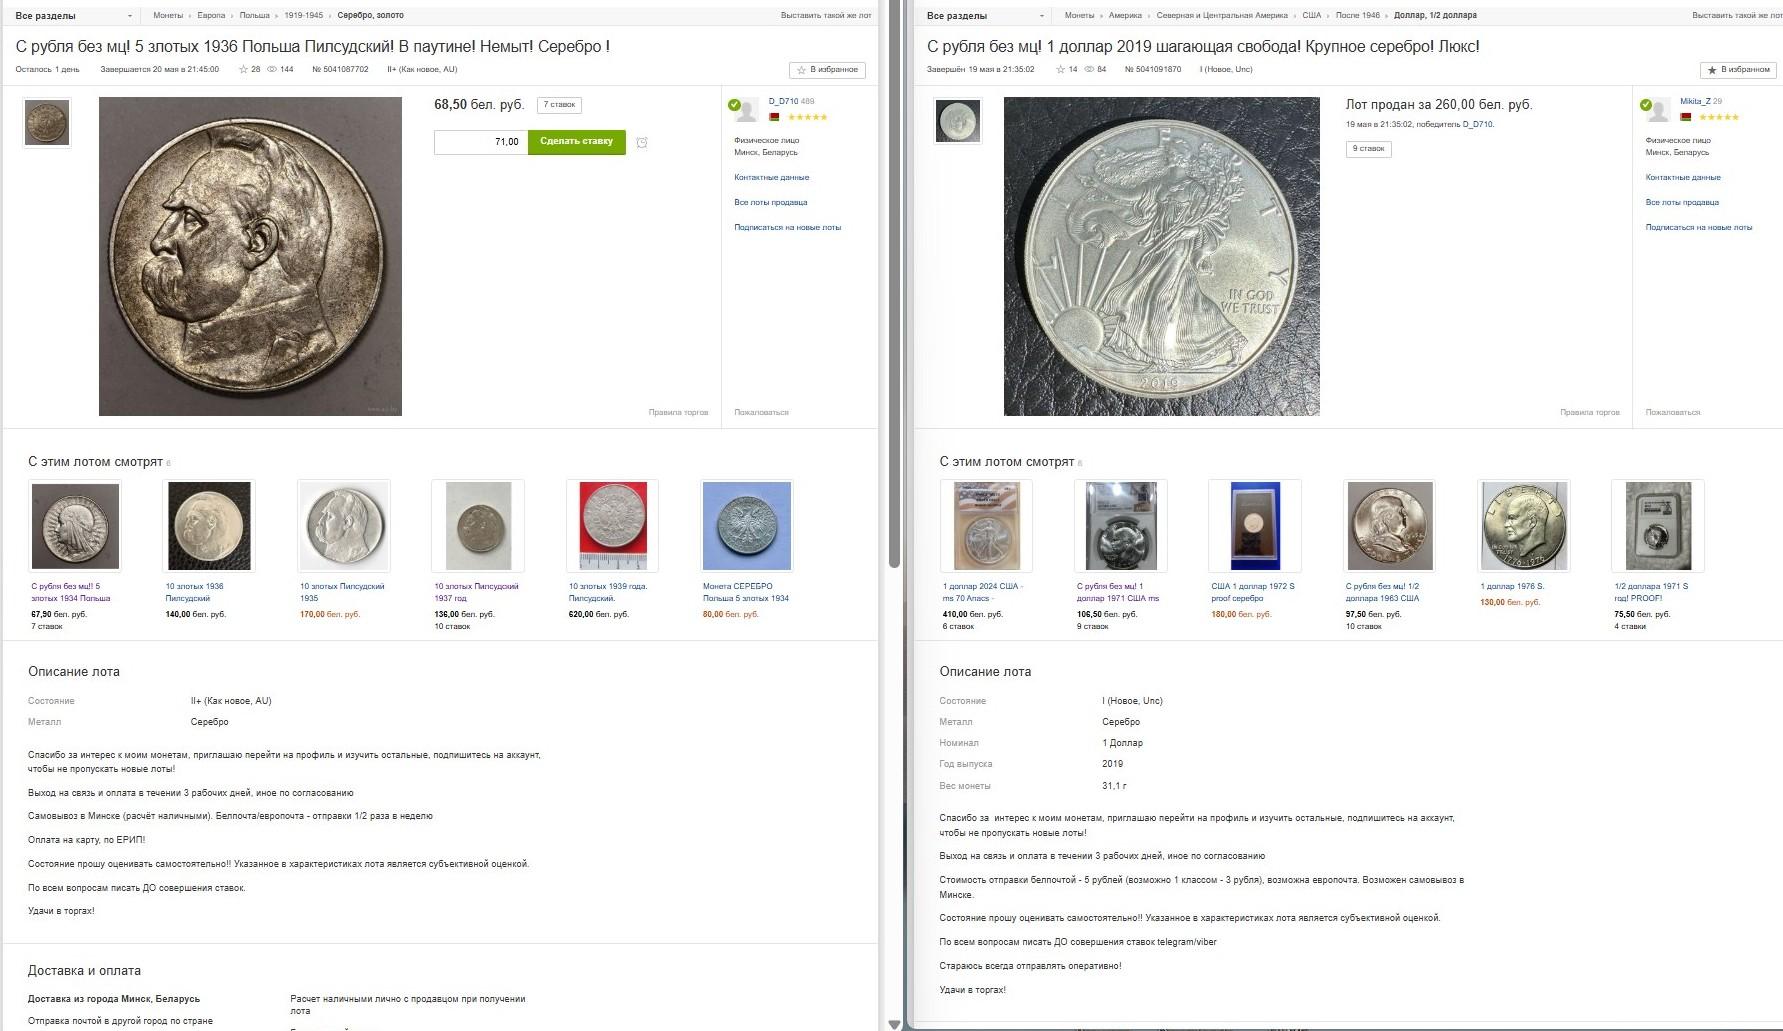Open the Pilsudski coin small thumbnail
The width and height of the screenshot is (1783, 1031).
click(47, 123)
